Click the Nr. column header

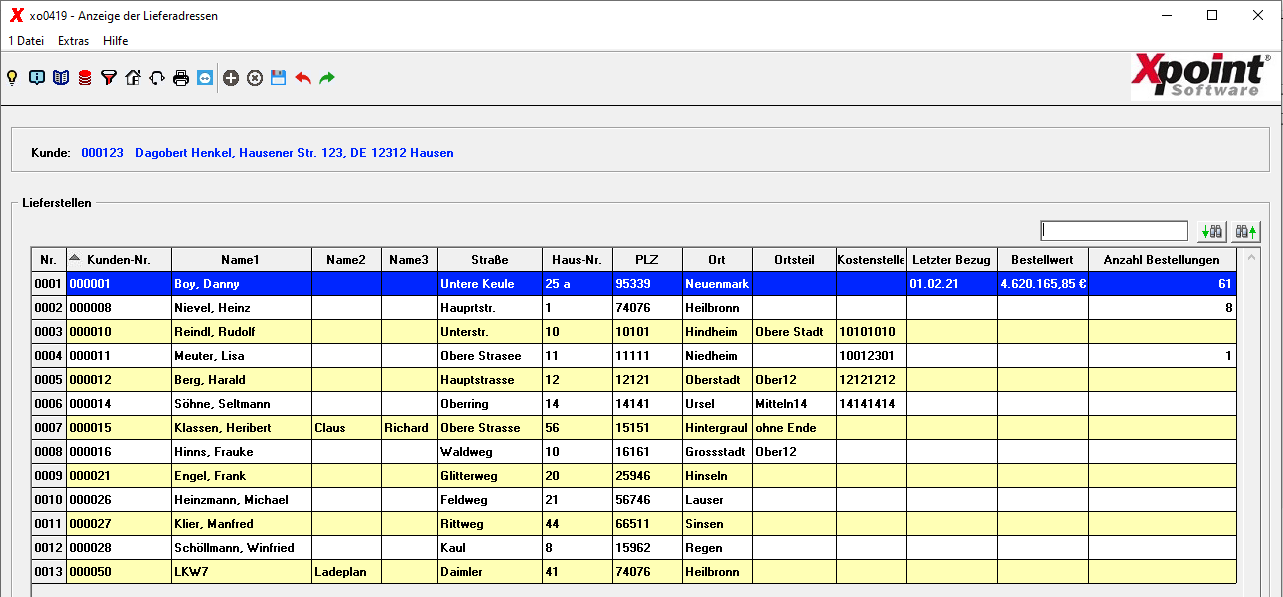point(48,260)
